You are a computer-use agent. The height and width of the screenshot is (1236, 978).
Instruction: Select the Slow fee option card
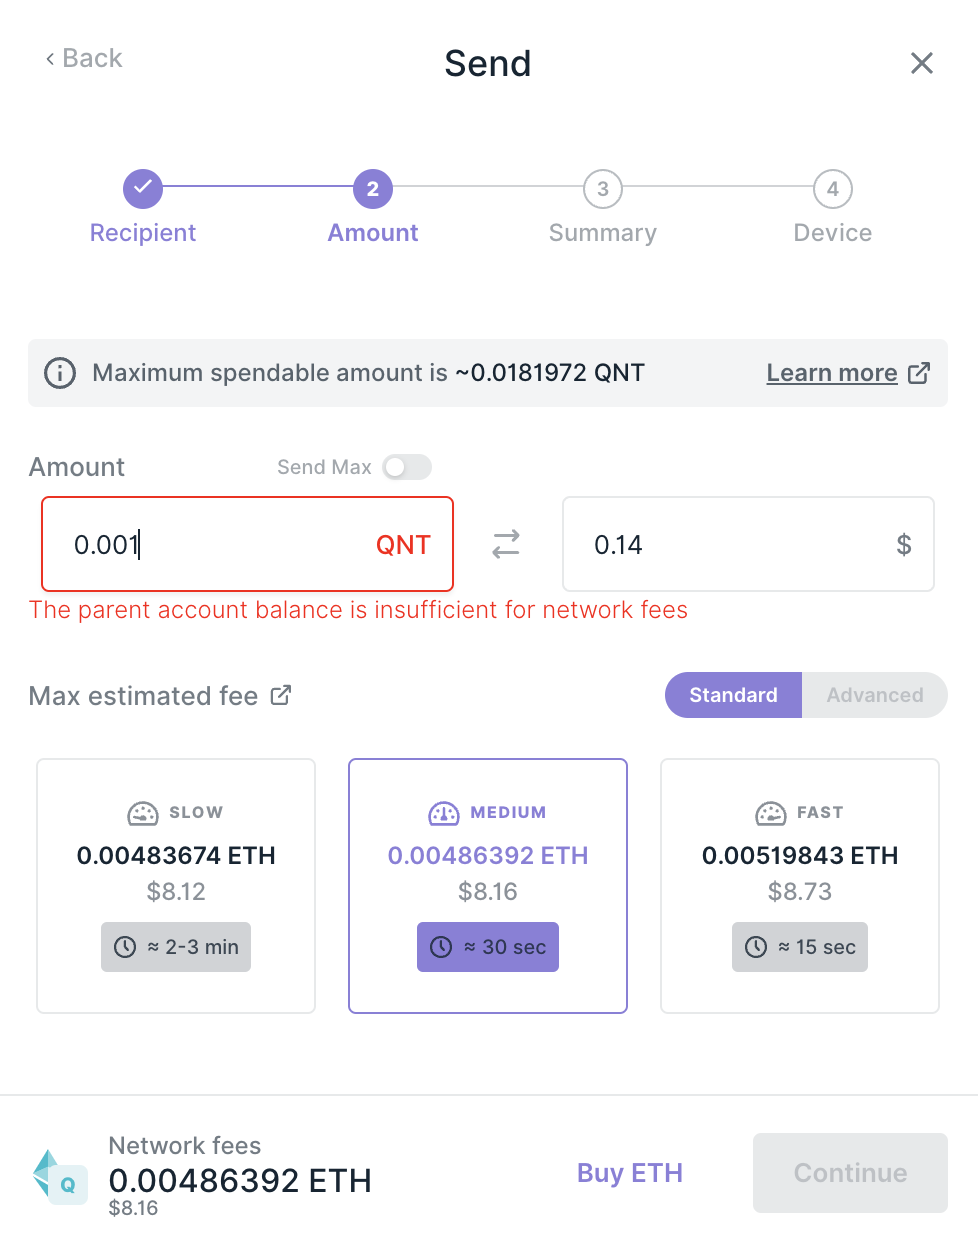coord(176,886)
